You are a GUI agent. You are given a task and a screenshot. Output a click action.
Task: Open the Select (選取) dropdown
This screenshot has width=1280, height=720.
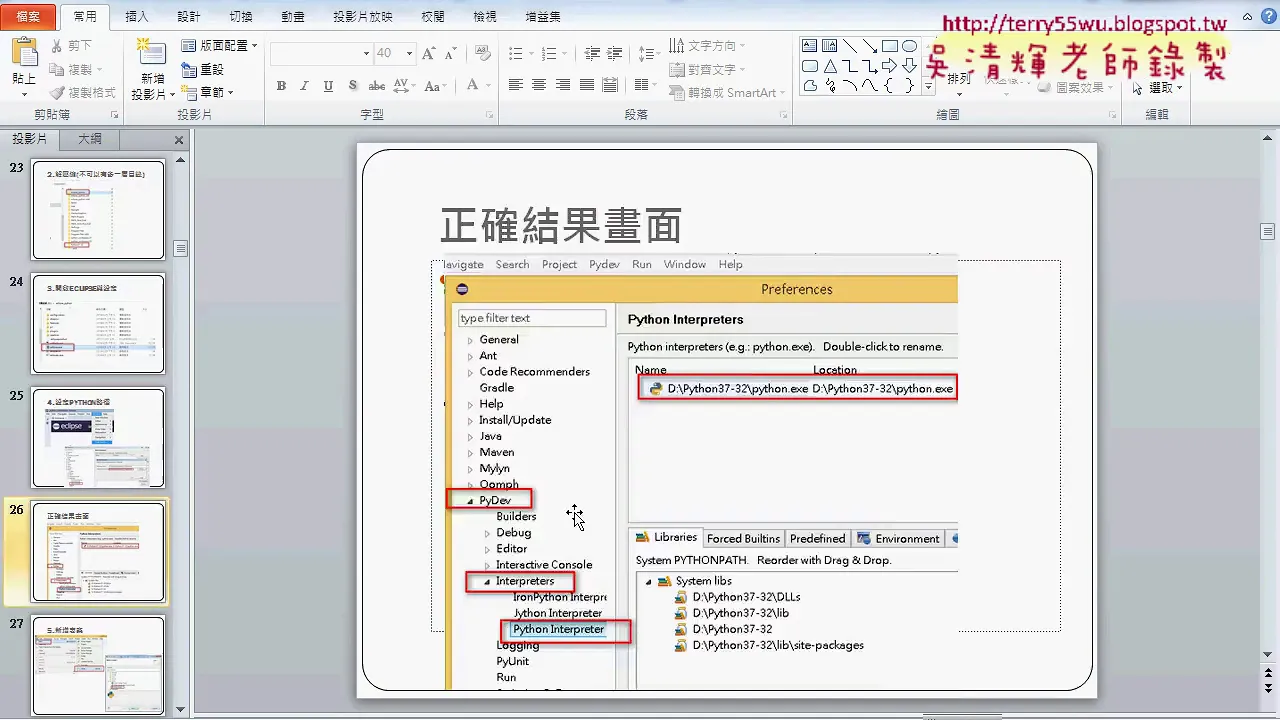[1158, 88]
